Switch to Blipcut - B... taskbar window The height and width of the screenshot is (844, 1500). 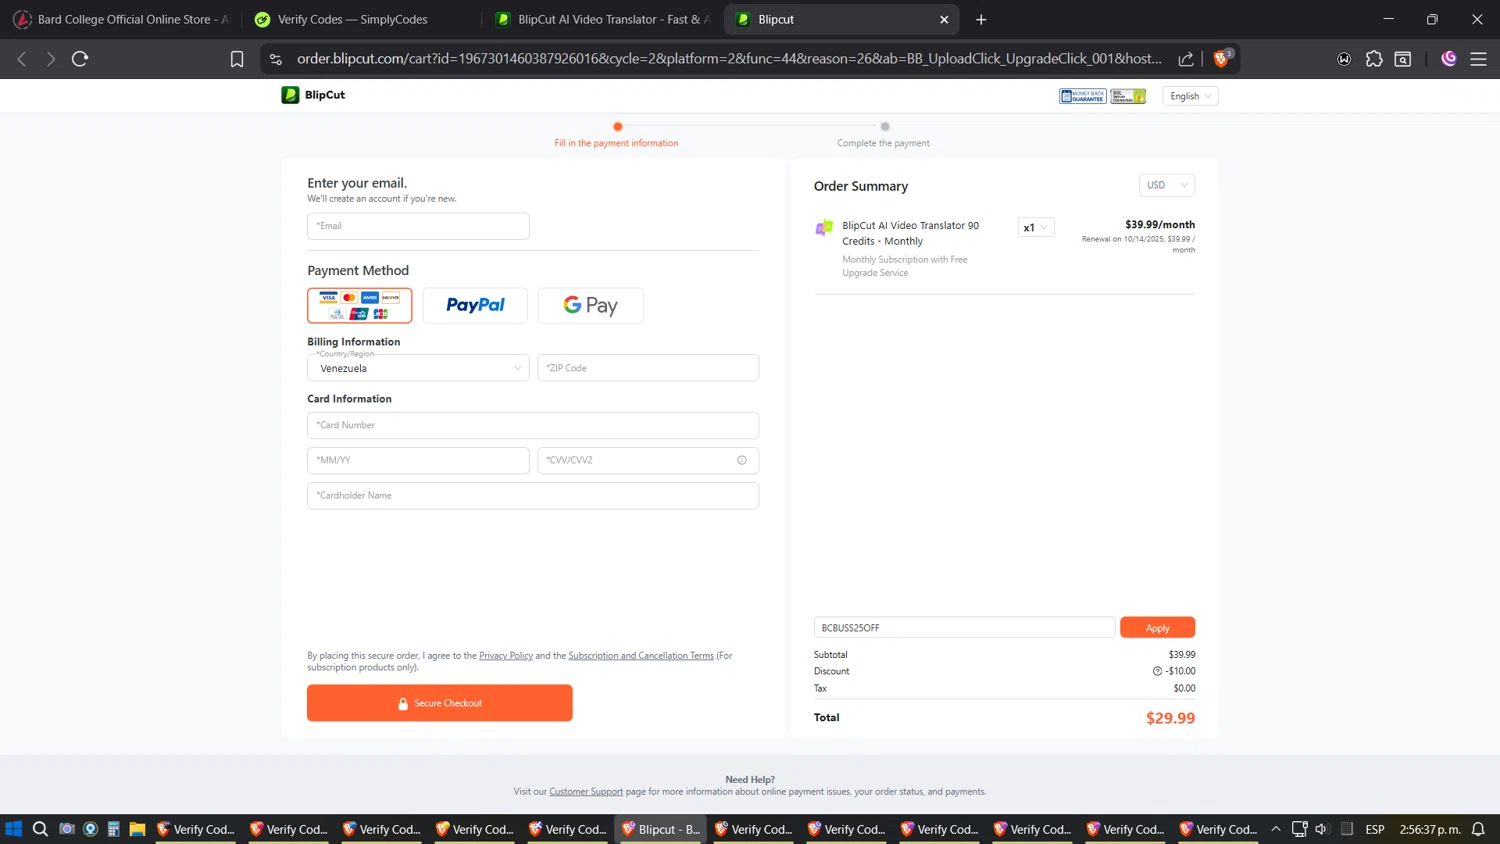[660, 829]
